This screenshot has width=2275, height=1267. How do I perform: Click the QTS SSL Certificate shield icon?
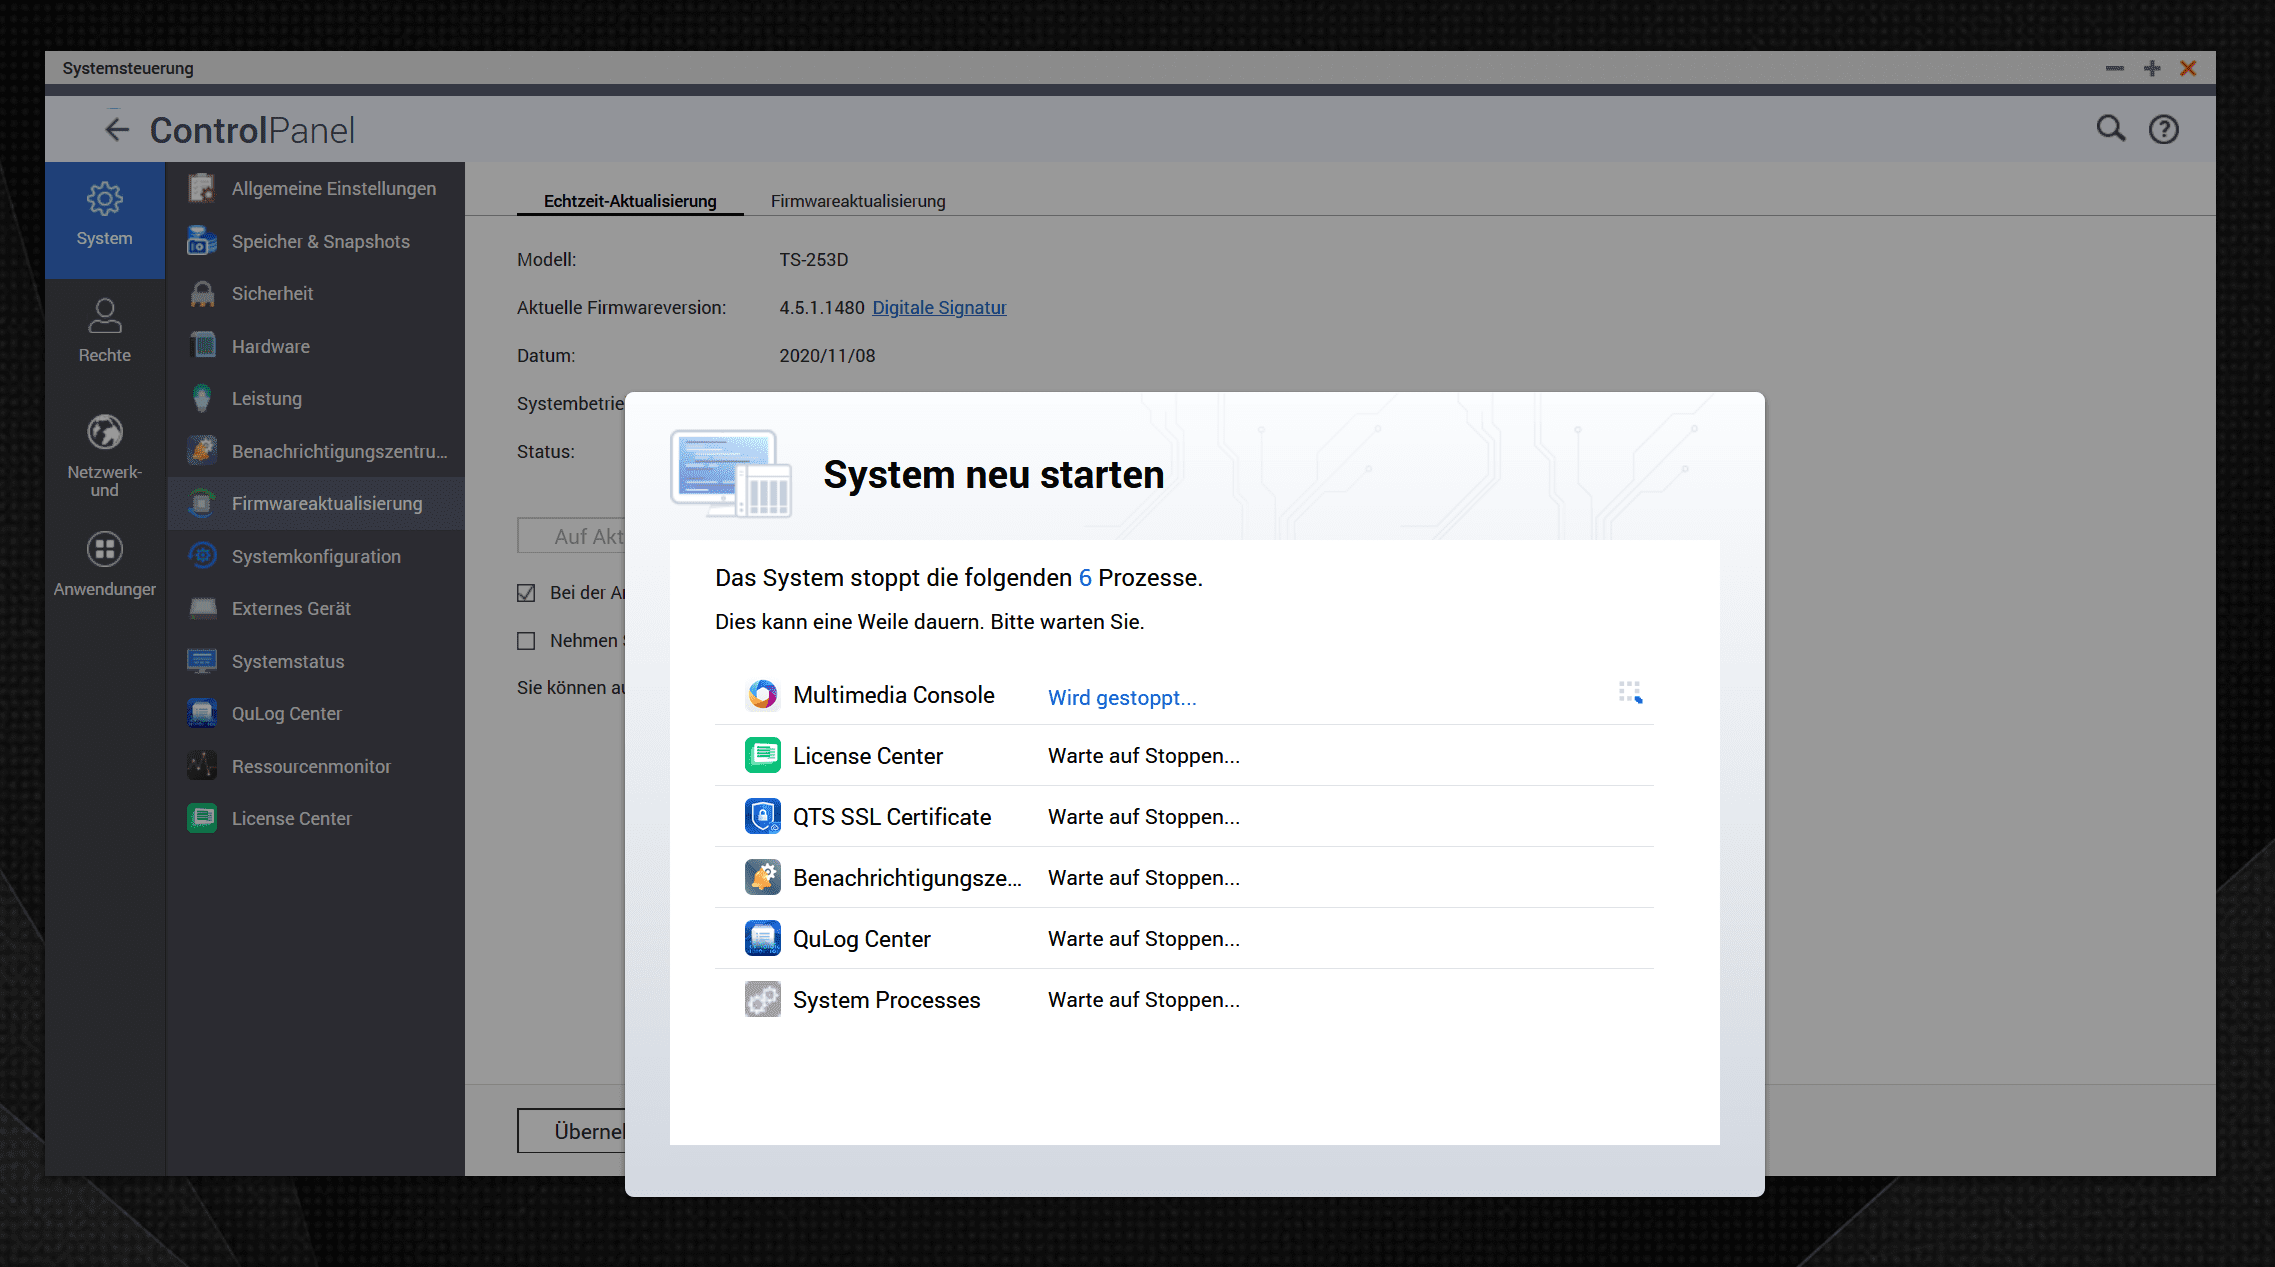762,816
